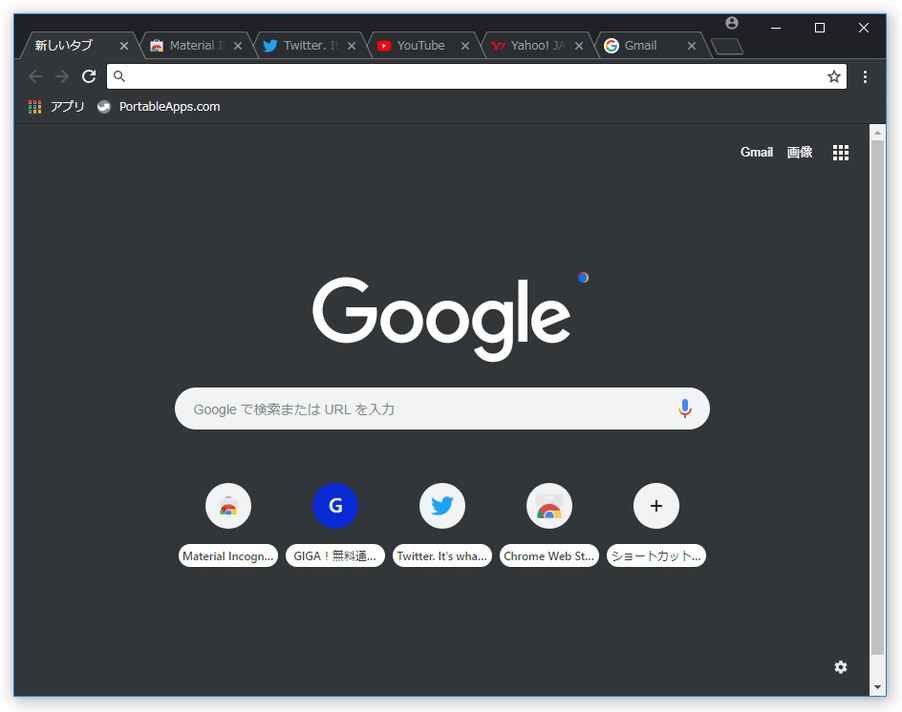This screenshot has height=712, width=902.
Task: Go forward using the forward arrow
Action: click(x=62, y=76)
